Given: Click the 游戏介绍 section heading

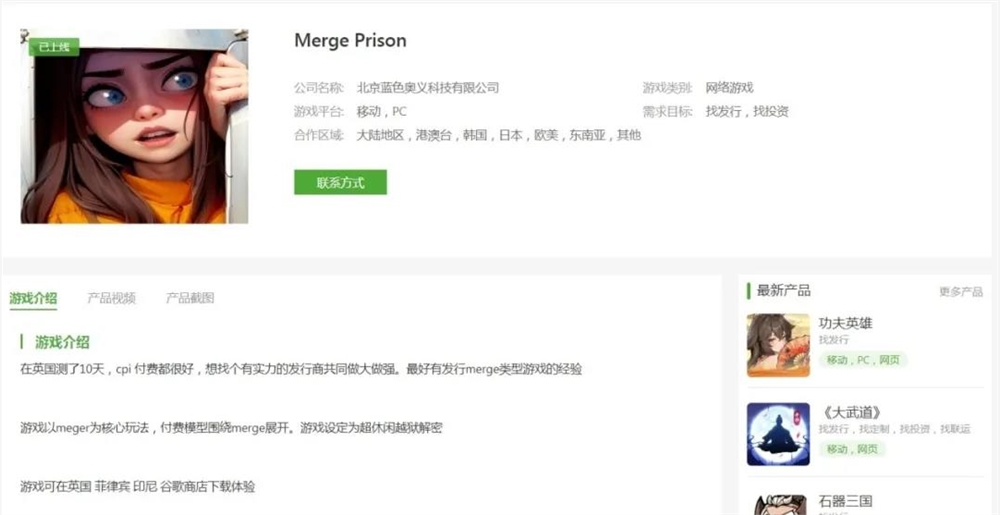Looking at the screenshot, I should click(62, 342).
